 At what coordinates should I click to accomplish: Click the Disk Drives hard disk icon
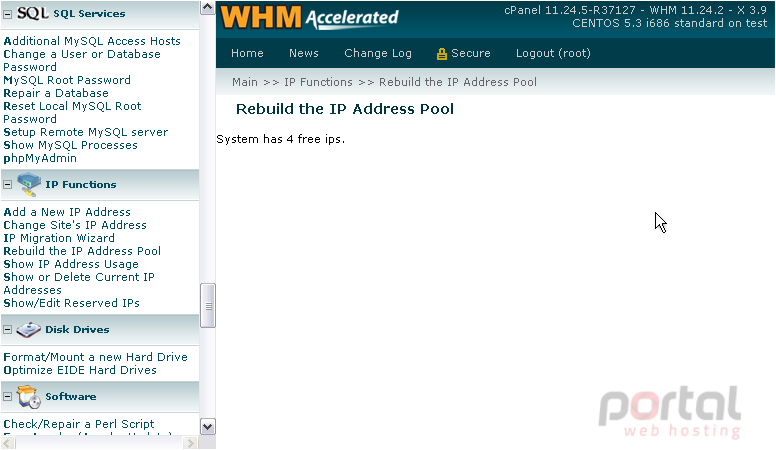point(28,330)
